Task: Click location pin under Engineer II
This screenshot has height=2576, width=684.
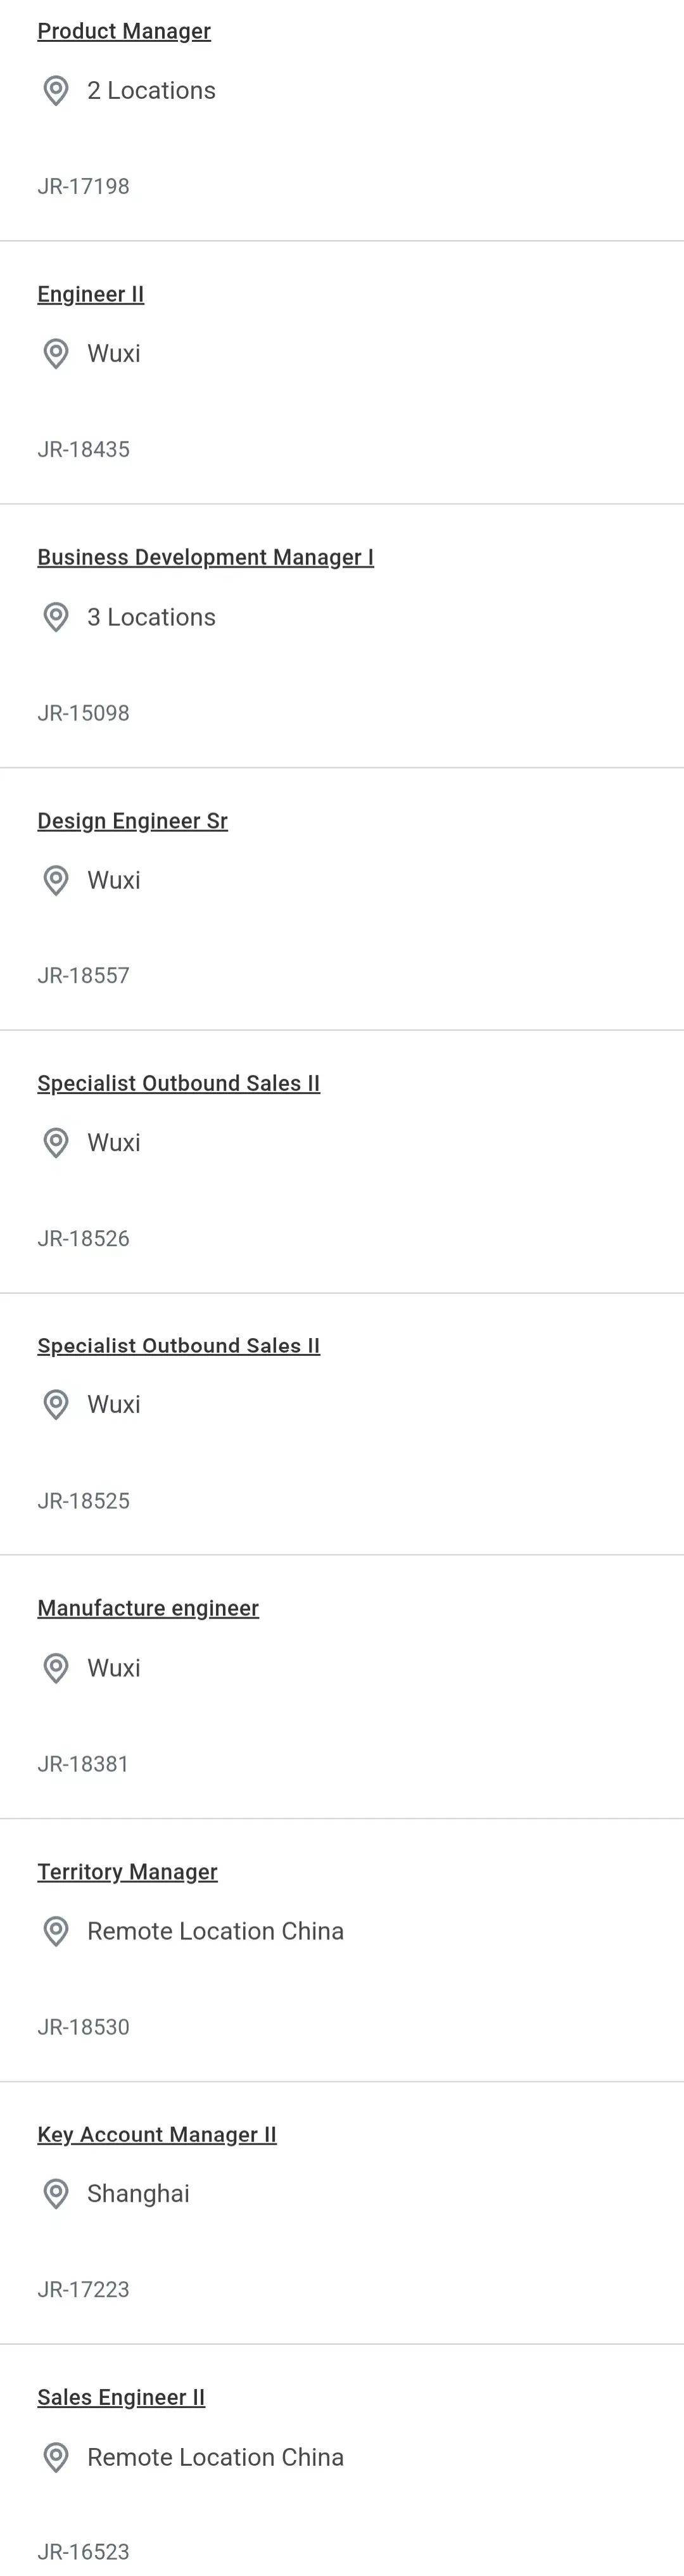Action: tap(56, 354)
